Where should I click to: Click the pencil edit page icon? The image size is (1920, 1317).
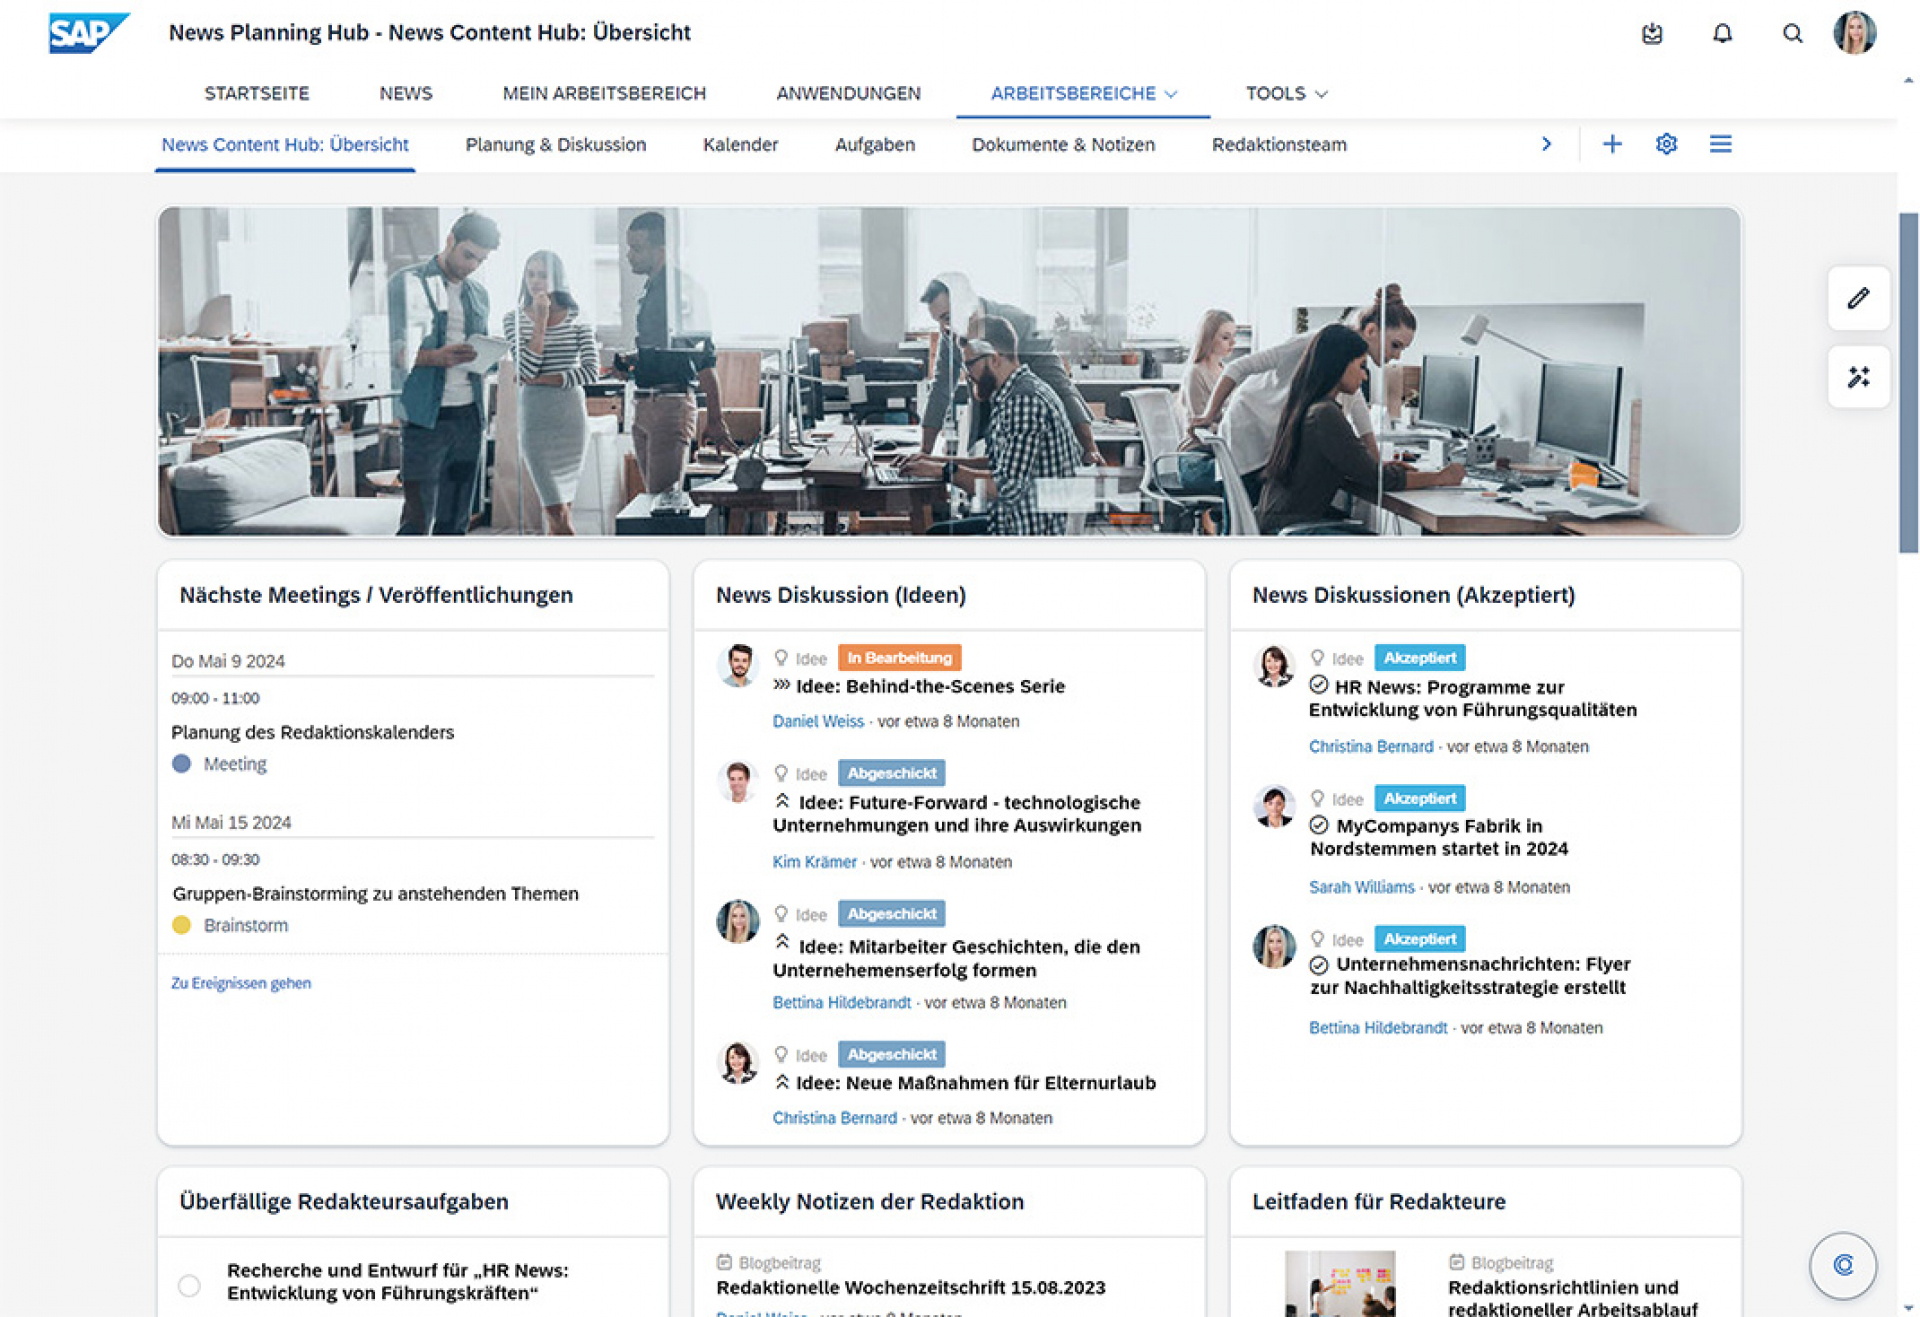tap(1858, 298)
